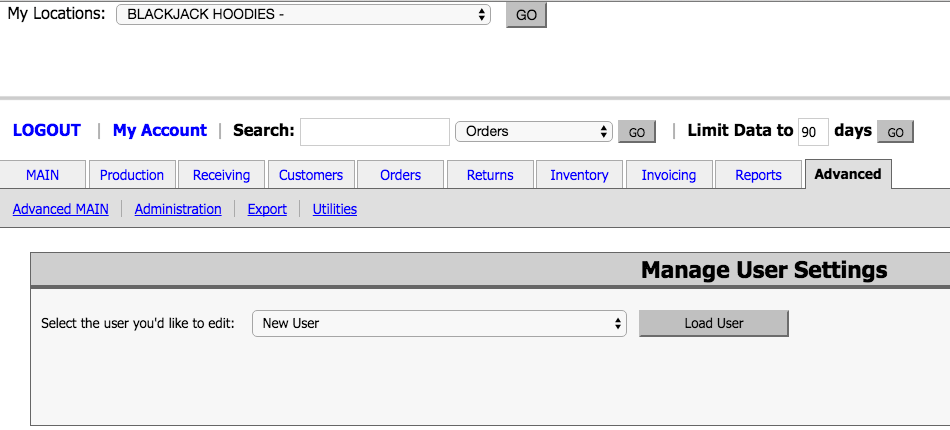Click the Advanced MAIN link
Image resolution: width=950 pixels, height=430 pixels.
[x=61, y=209]
